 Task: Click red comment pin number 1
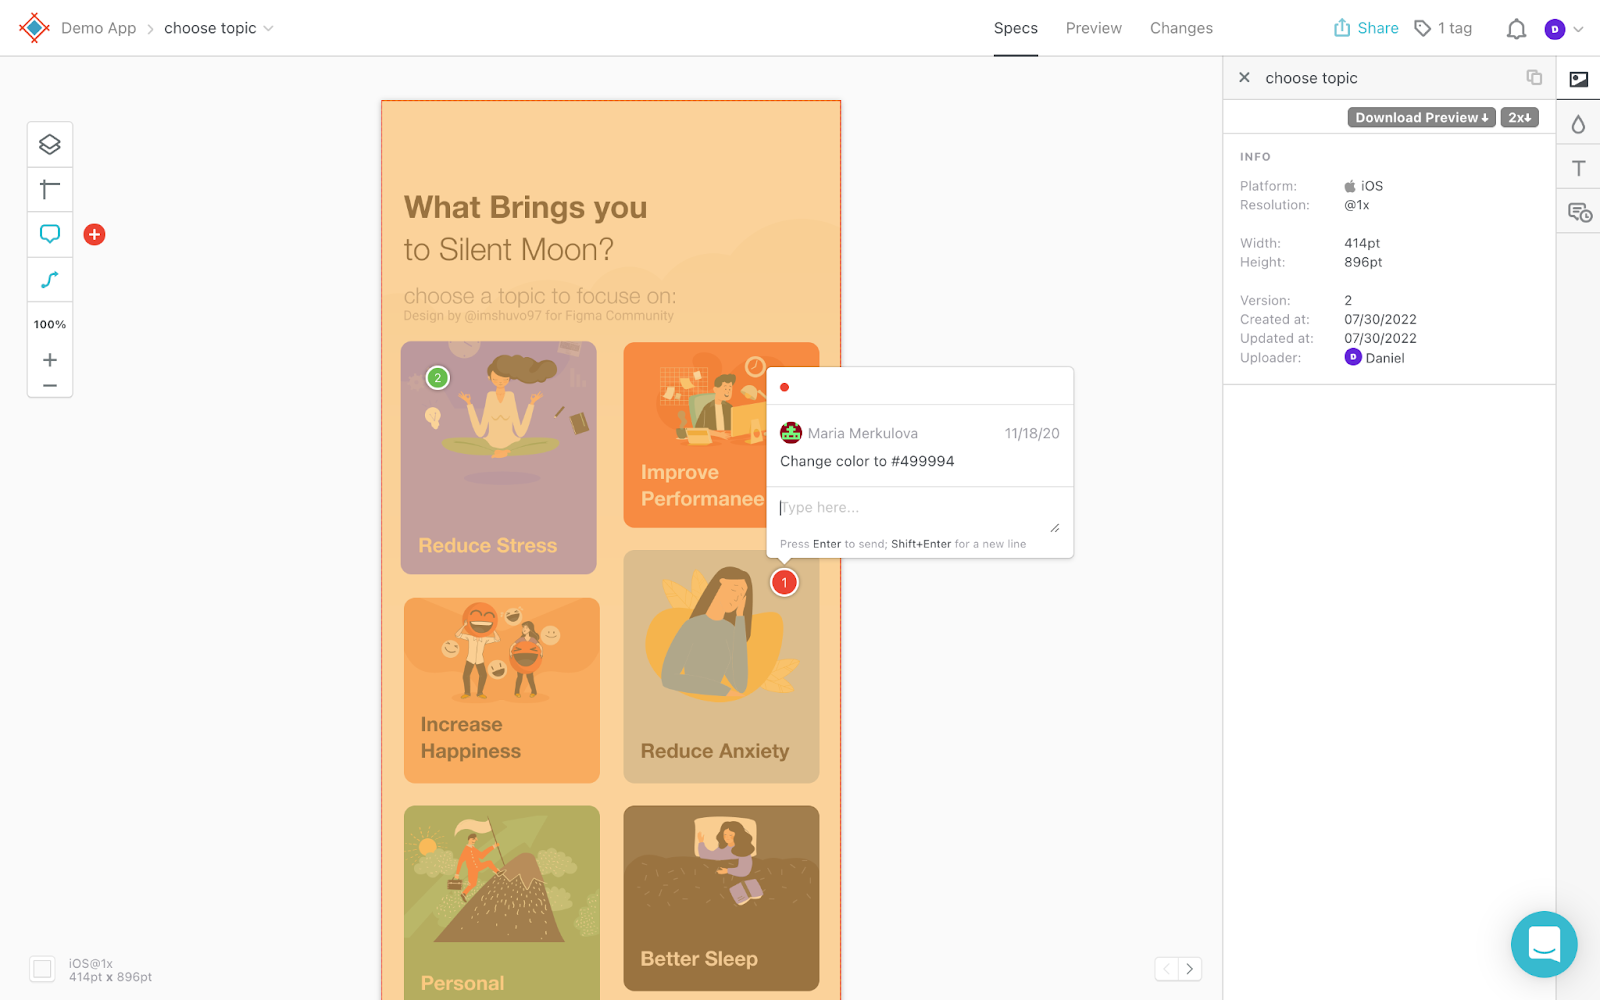pos(785,582)
